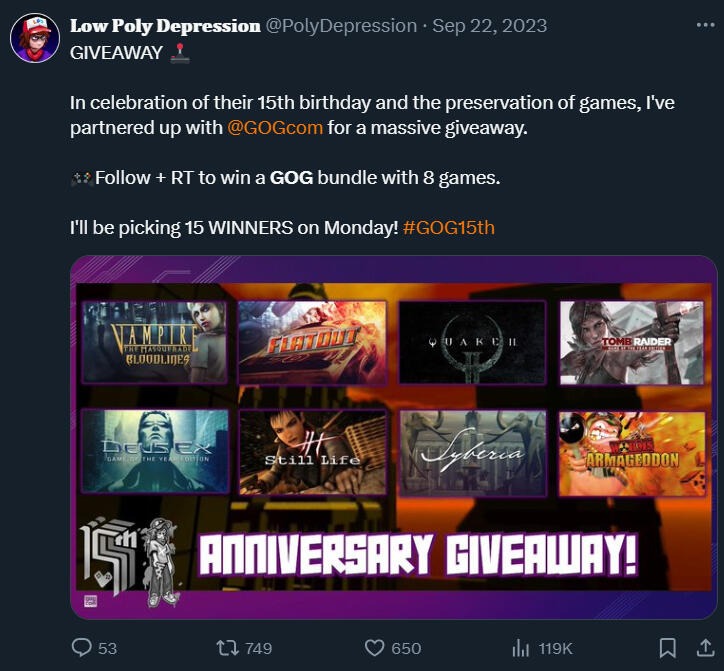724x671 pixels.
Task: Retweet the giveaway post
Action: pyautogui.click(x=227, y=647)
